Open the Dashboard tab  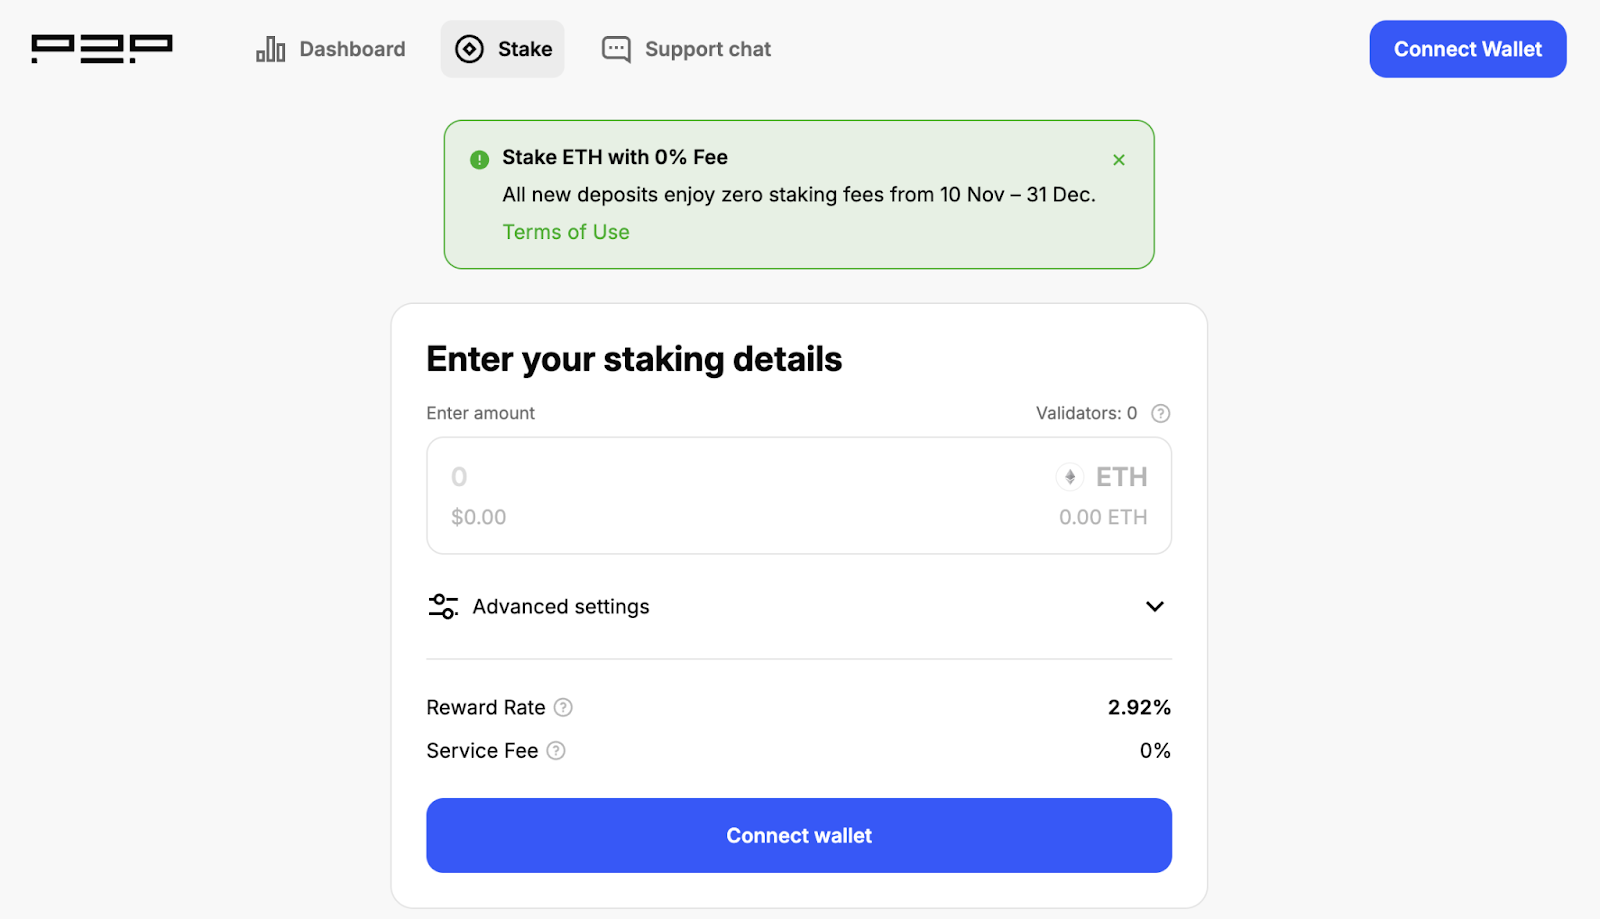pyautogui.click(x=352, y=49)
